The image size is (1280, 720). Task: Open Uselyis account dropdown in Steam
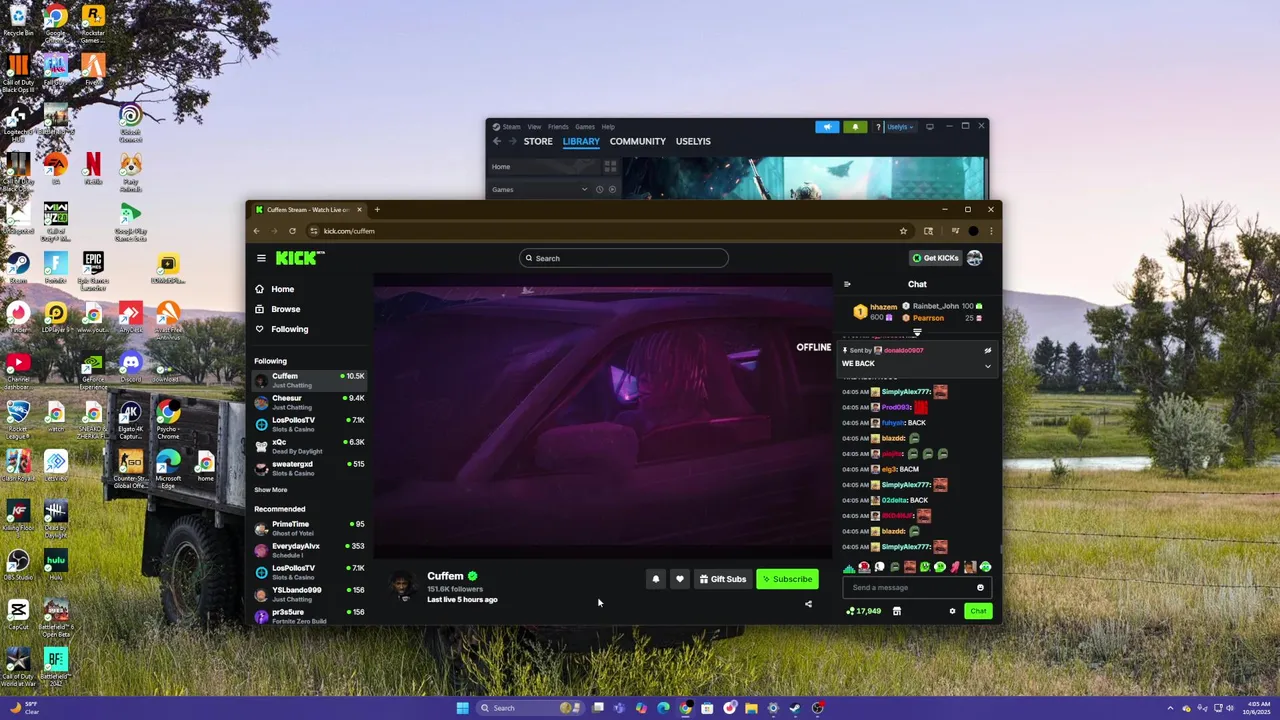pyautogui.click(x=899, y=127)
